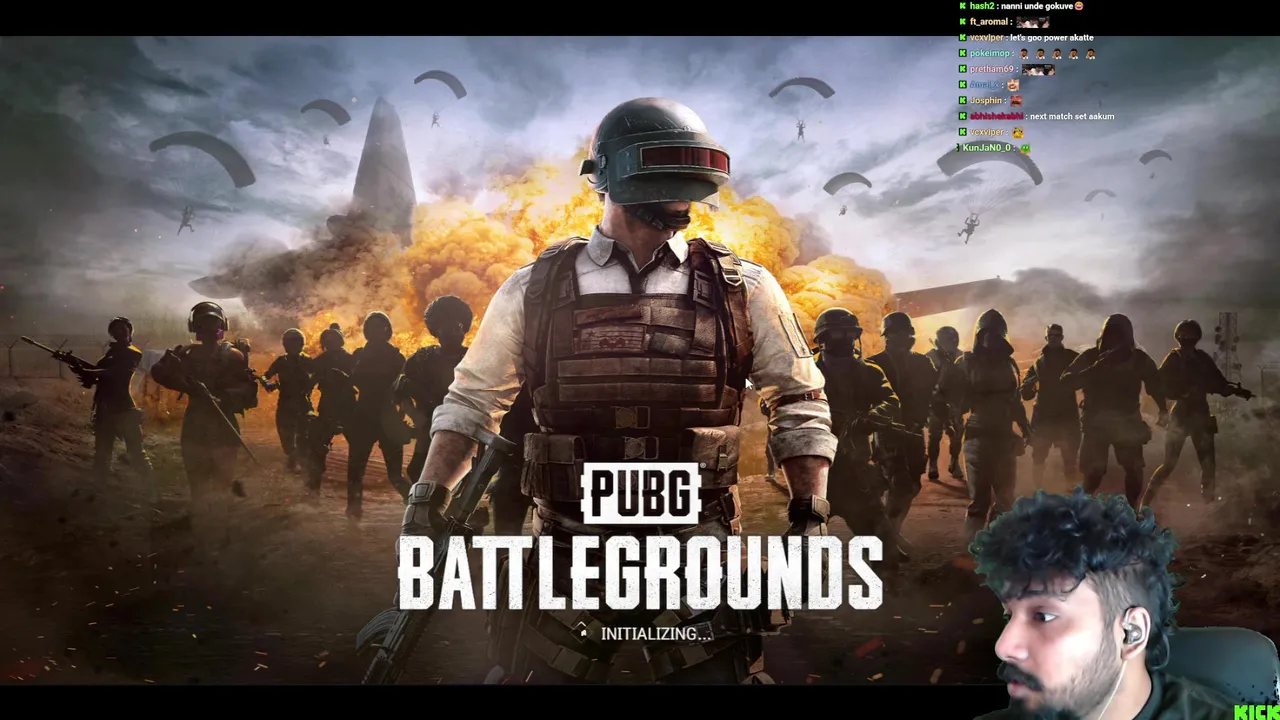Screen dimensions: 1280x720
Task: Click the Kick badge beside abhishekabhi
Action: [x=963, y=116]
